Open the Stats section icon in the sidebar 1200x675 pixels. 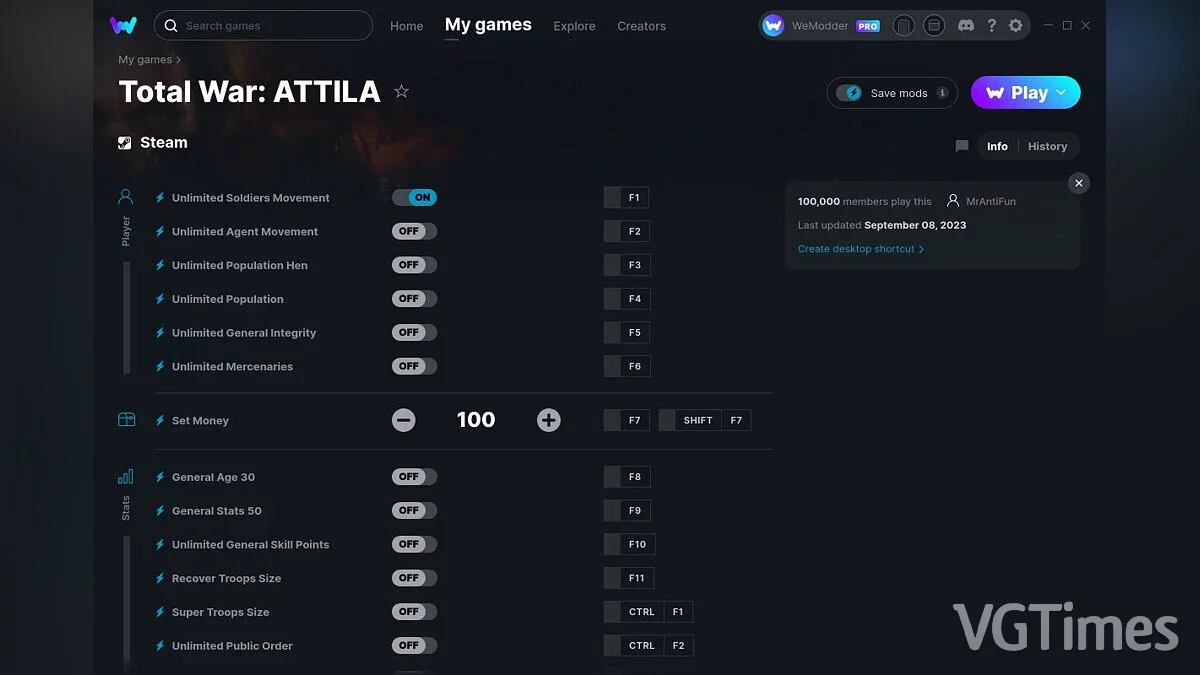coord(125,478)
